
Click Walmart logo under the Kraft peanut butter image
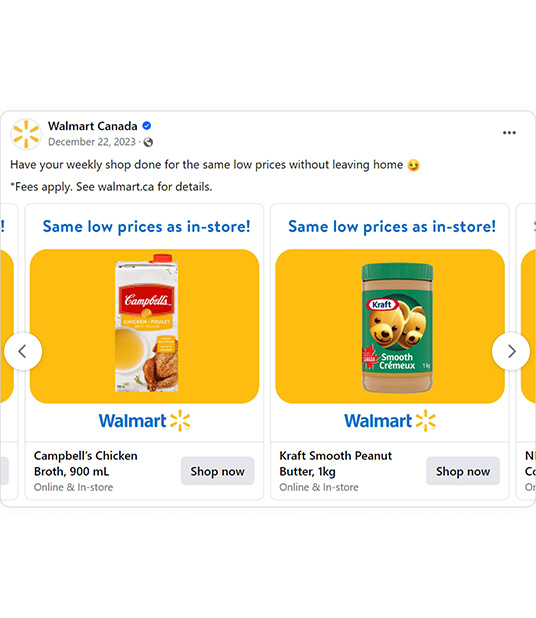coord(390,421)
